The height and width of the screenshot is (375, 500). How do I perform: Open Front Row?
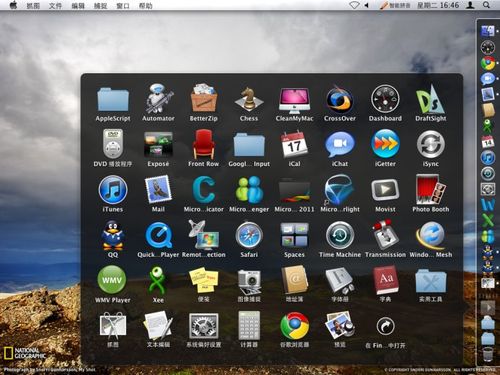click(x=204, y=144)
